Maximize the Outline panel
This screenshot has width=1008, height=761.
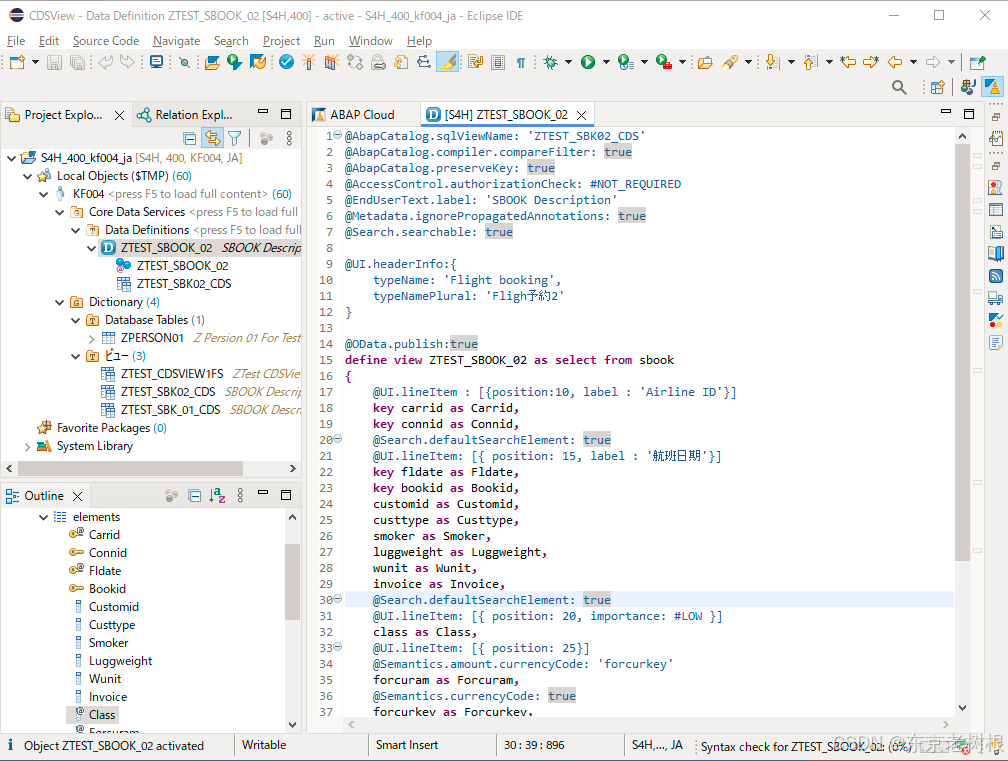click(x=286, y=495)
